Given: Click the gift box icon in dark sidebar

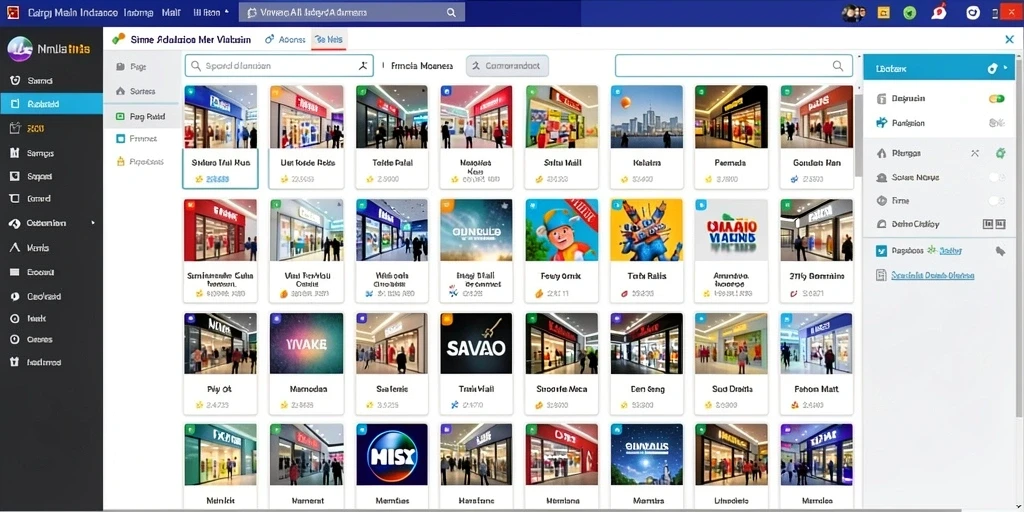Looking at the screenshot, I should coord(14,362).
